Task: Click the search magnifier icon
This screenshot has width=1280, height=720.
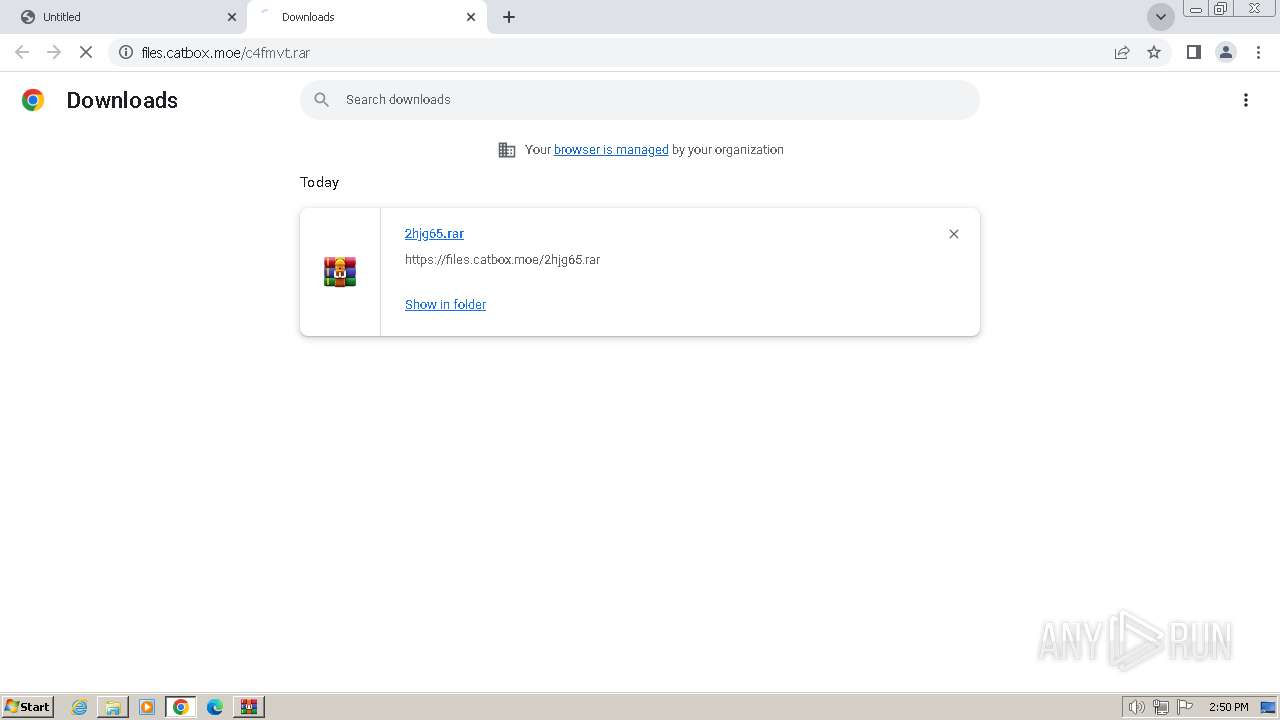Action: point(321,100)
